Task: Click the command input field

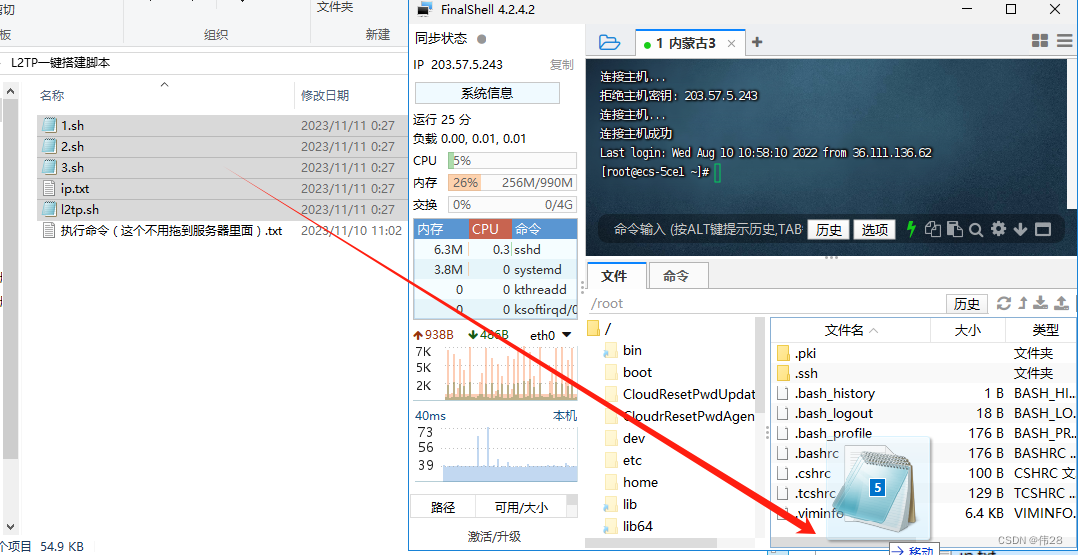Action: pos(705,229)
